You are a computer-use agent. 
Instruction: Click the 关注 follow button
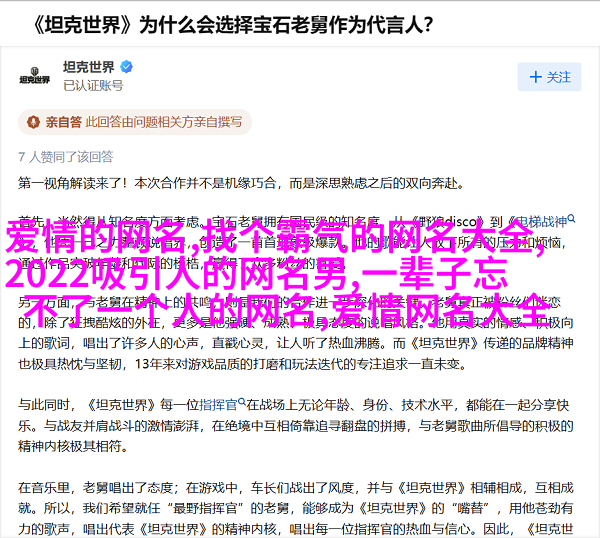pos(549,77)
